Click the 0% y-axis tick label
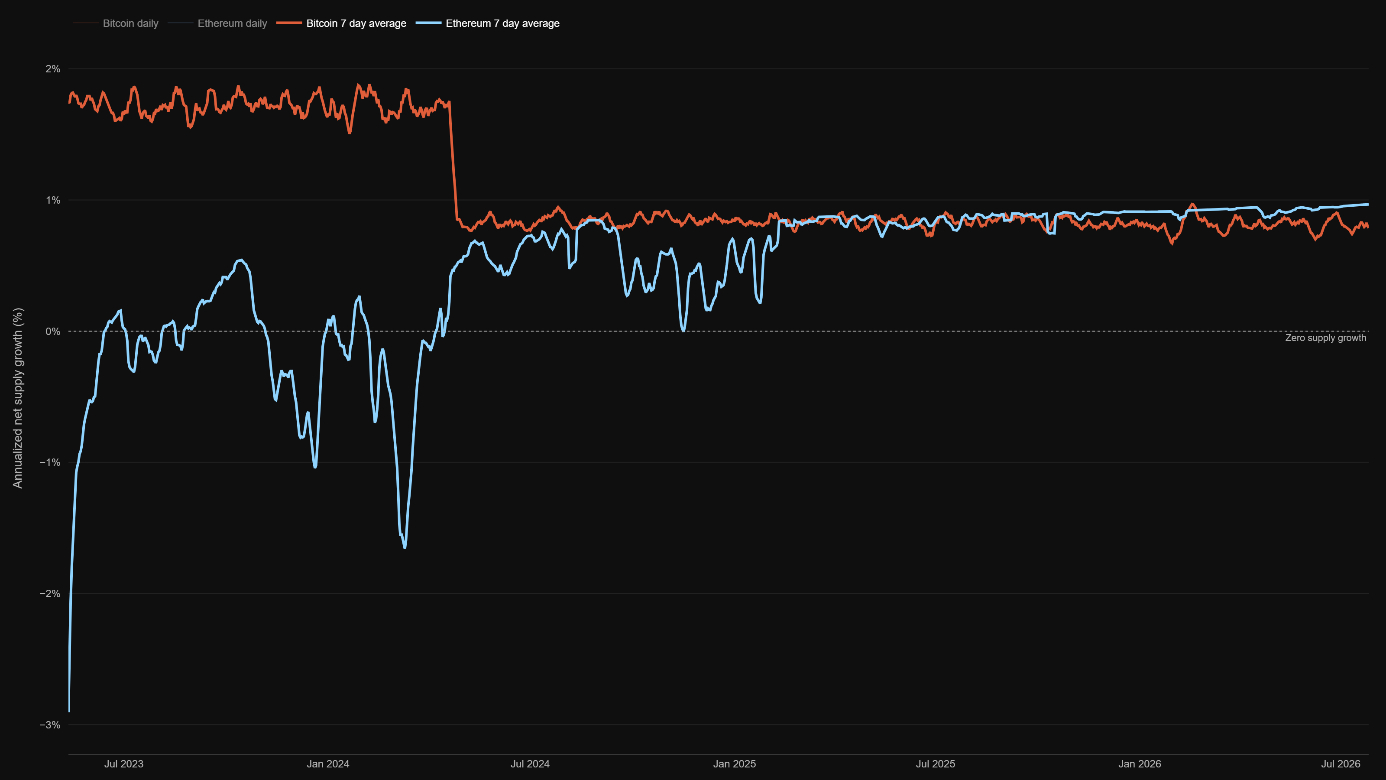 pyautogui.click(x=53, y=331)
